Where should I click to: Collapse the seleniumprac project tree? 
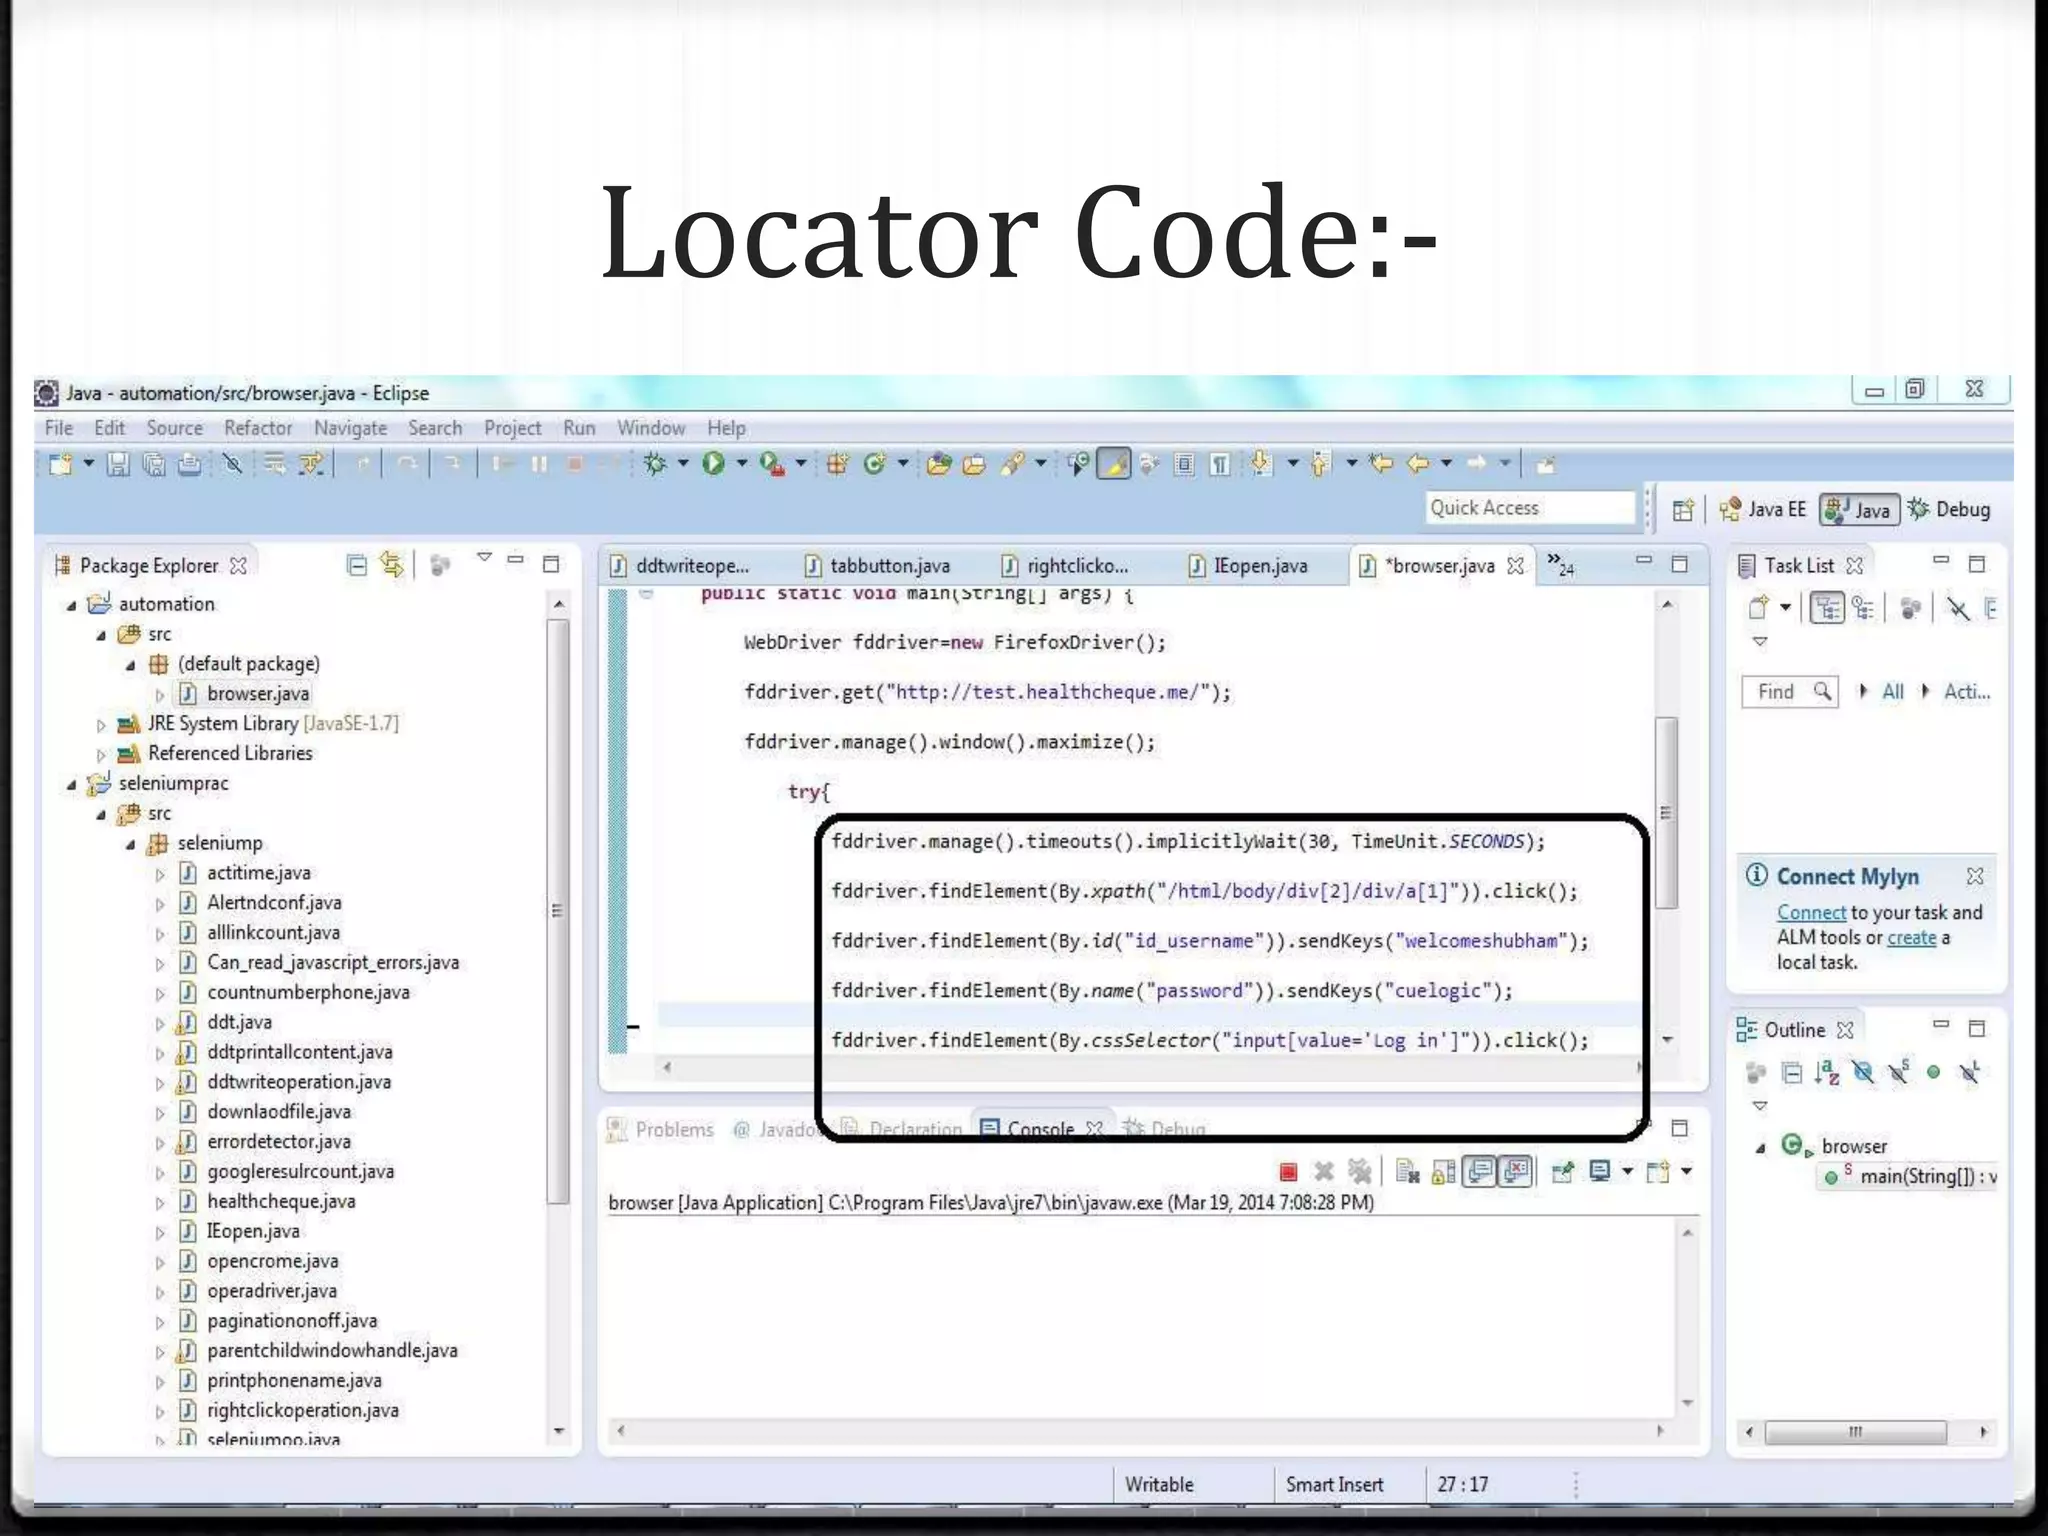pos(72,784)
